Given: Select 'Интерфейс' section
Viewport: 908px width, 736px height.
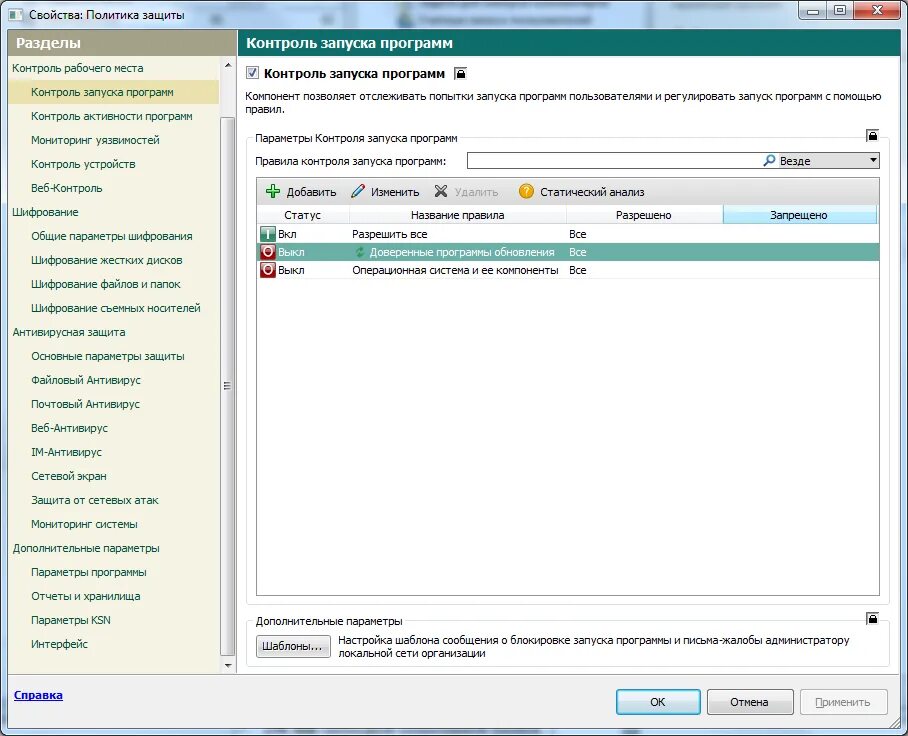Looking at the screenshot, I should (x=59, y=644).
